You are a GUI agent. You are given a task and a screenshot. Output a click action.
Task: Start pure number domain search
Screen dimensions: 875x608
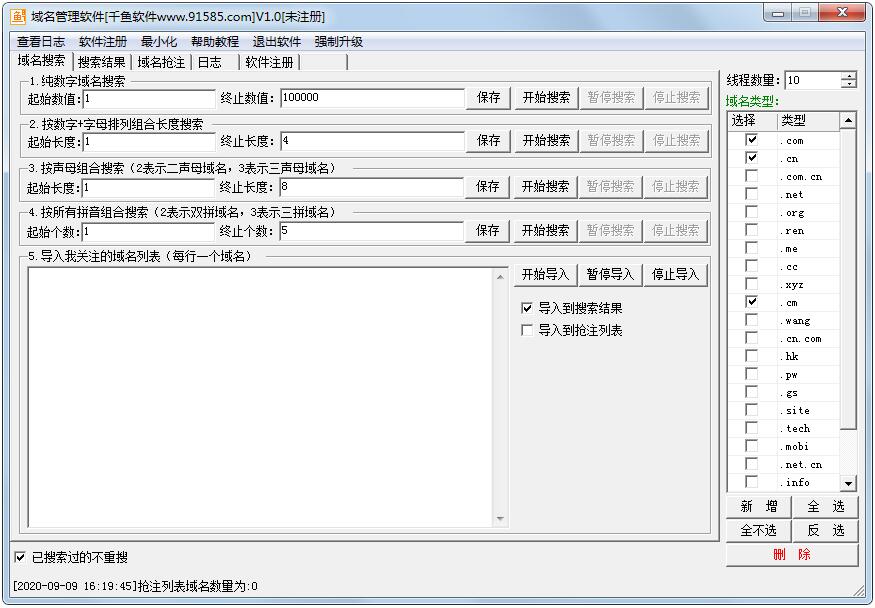coord(546,98)
